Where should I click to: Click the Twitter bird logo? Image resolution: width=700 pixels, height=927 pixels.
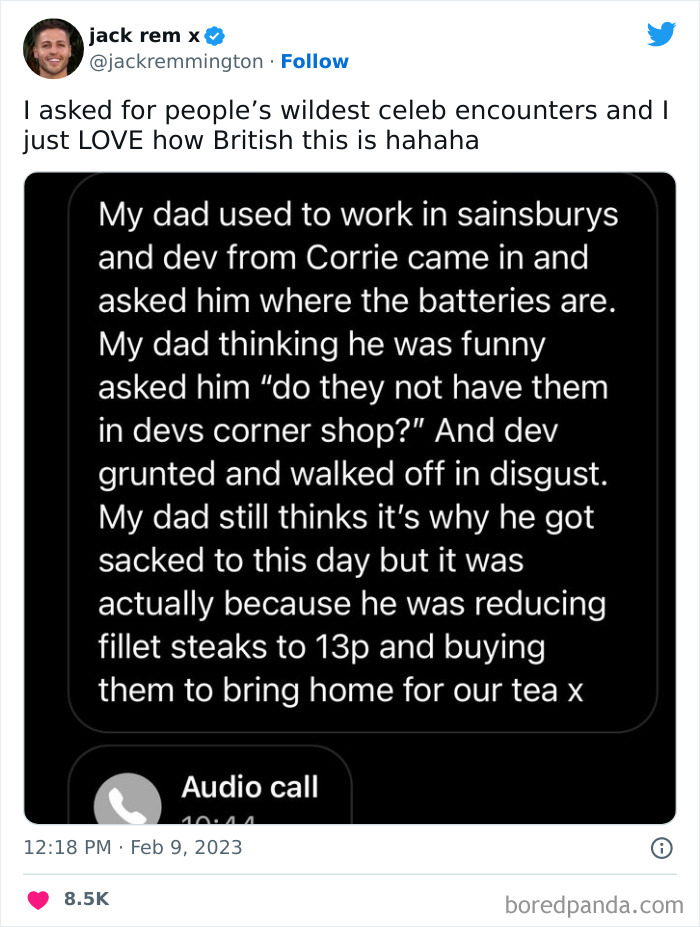[662, 34]
